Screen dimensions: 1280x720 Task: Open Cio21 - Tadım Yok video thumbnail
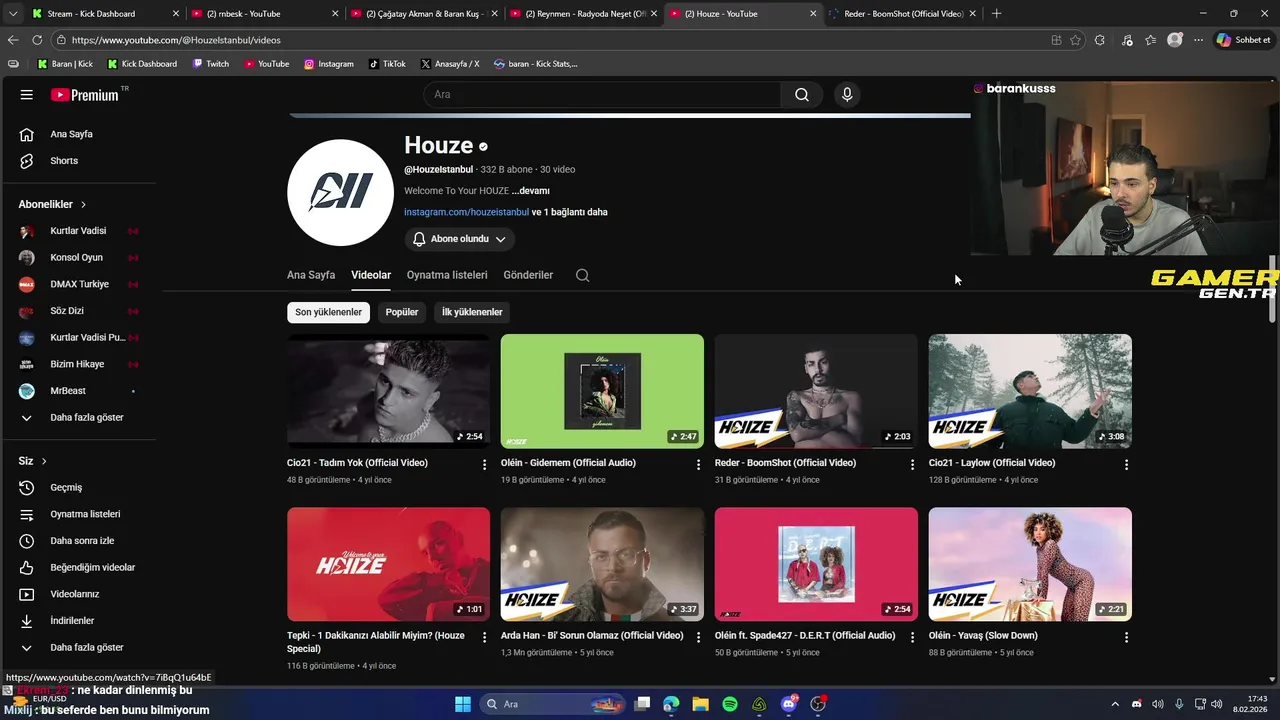[388, 391]
